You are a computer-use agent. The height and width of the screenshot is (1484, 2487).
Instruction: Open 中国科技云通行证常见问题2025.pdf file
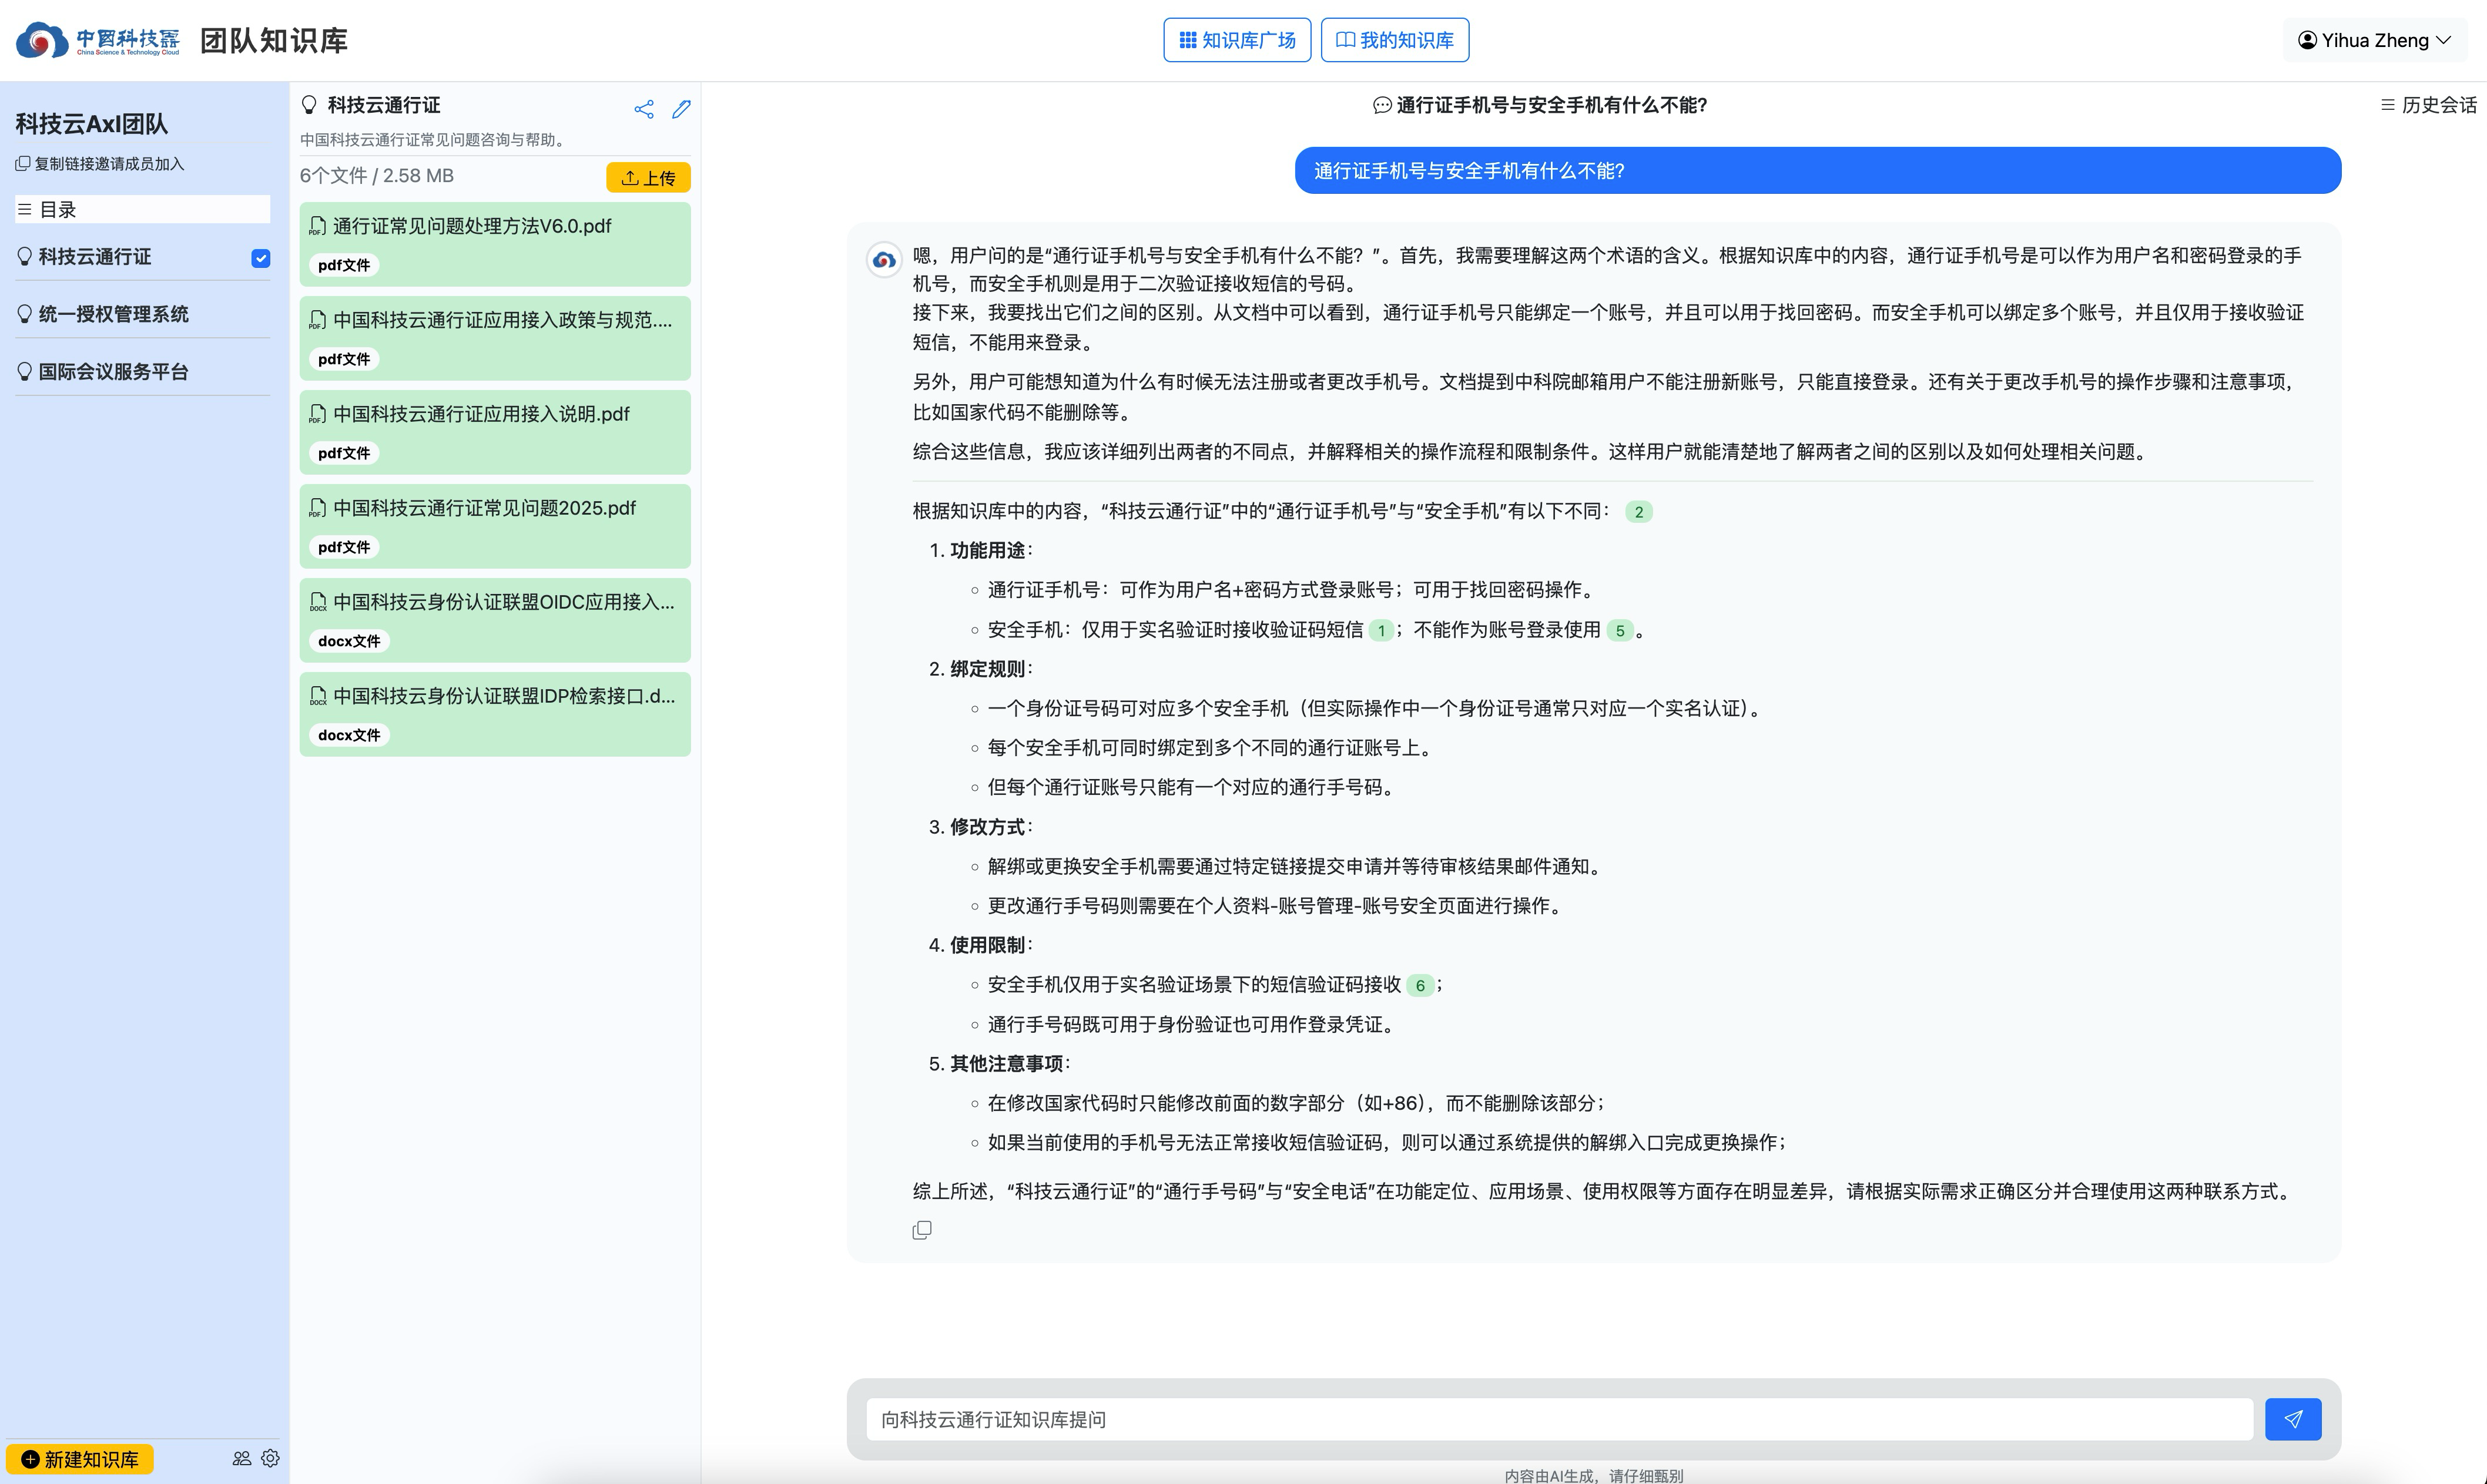495,526
